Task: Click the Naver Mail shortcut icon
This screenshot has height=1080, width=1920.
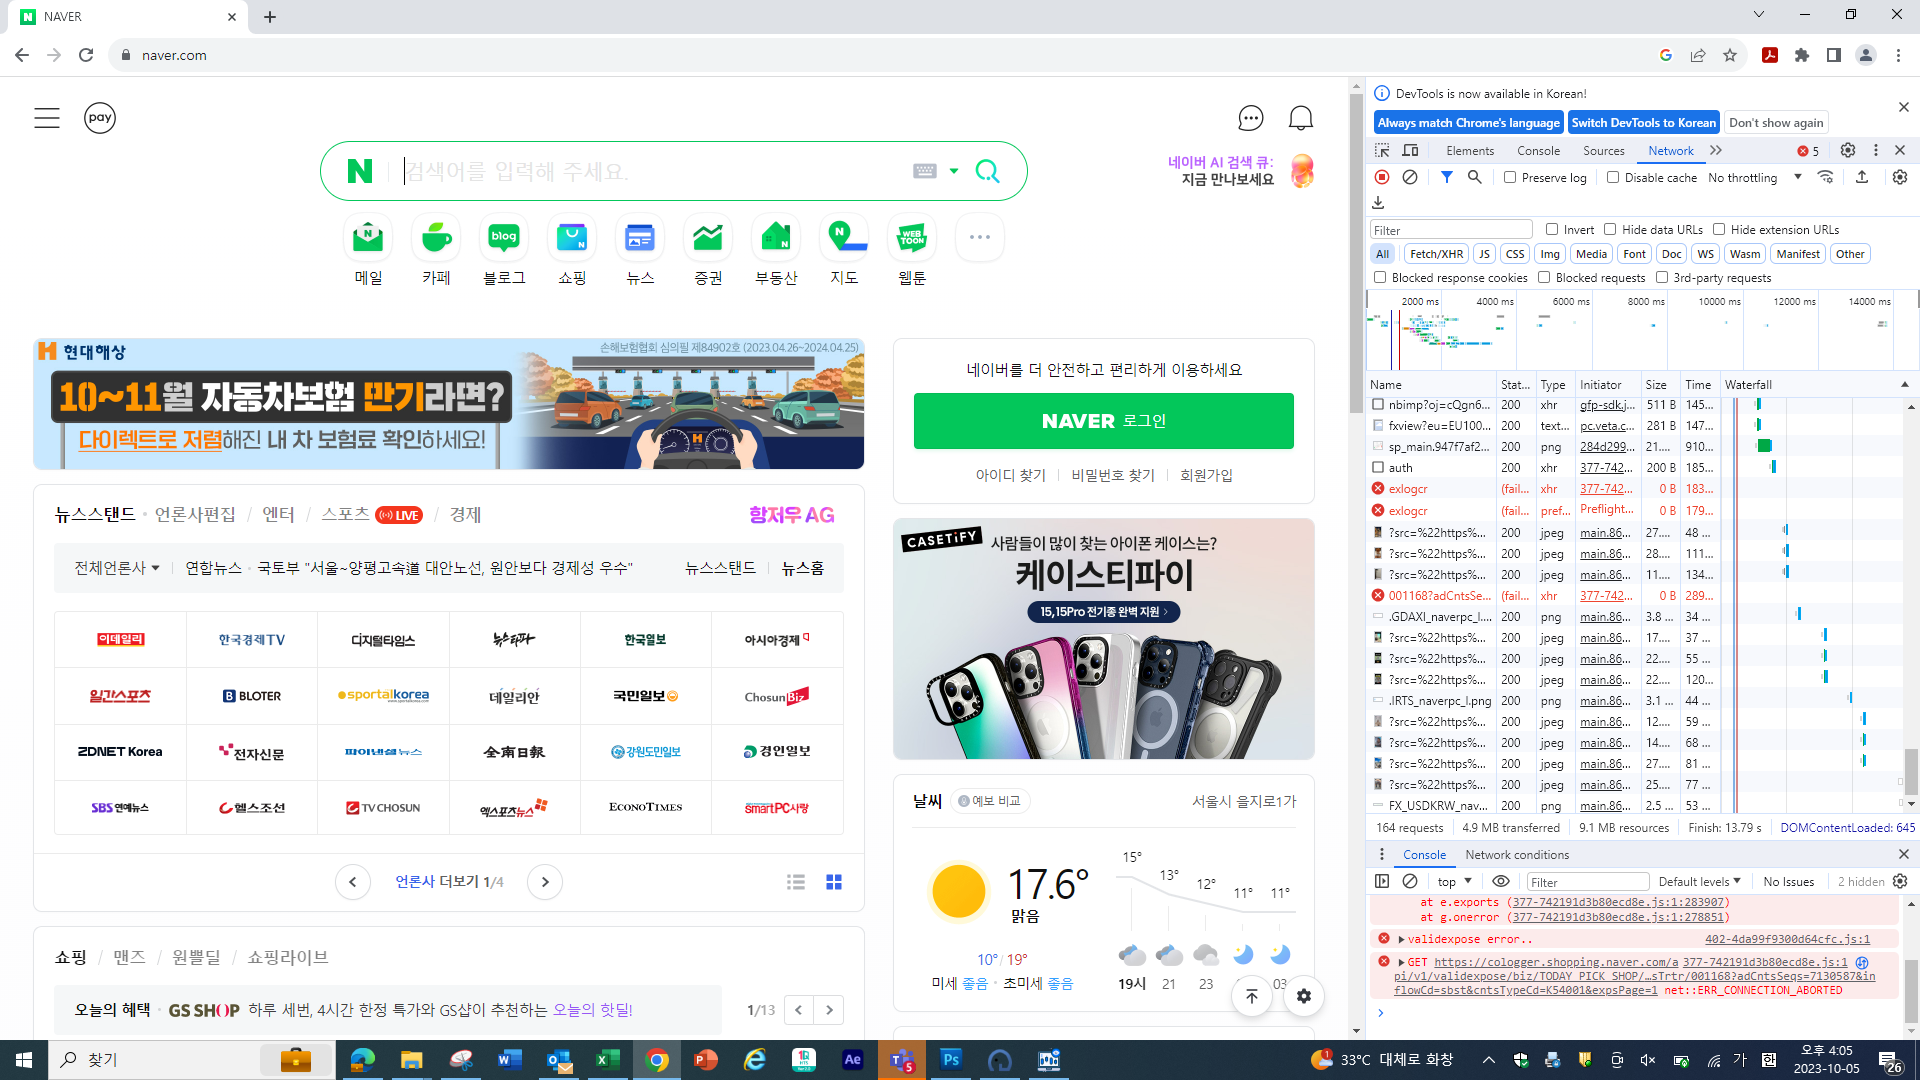Action: 368,238
